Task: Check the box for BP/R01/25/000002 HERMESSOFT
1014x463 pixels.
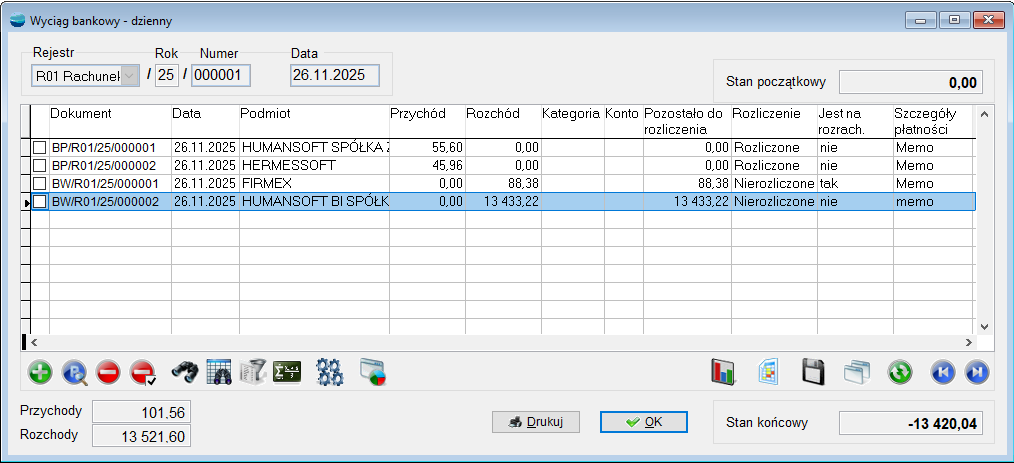Action: point(40,165)
